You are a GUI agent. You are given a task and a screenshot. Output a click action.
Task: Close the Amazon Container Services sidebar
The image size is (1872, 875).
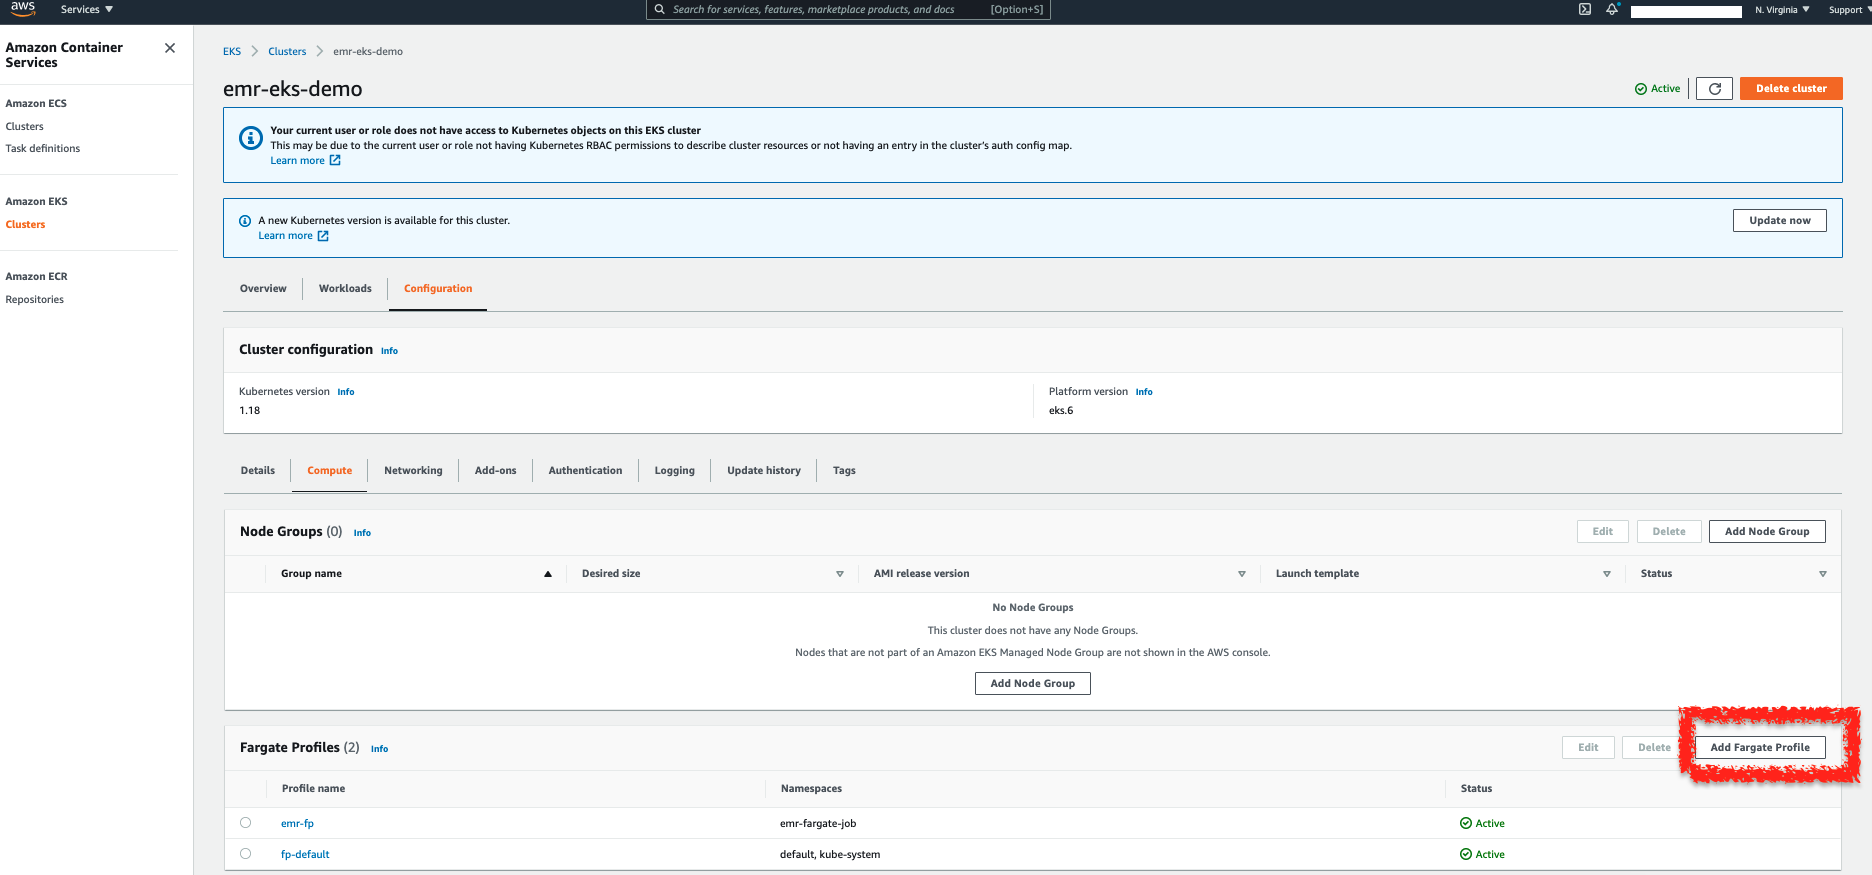point(170,48)
